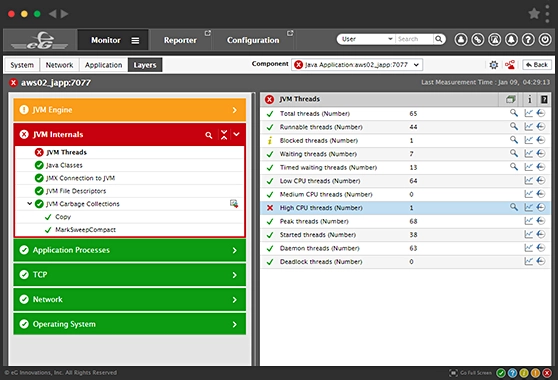Click the Back button

pos(537,65)
